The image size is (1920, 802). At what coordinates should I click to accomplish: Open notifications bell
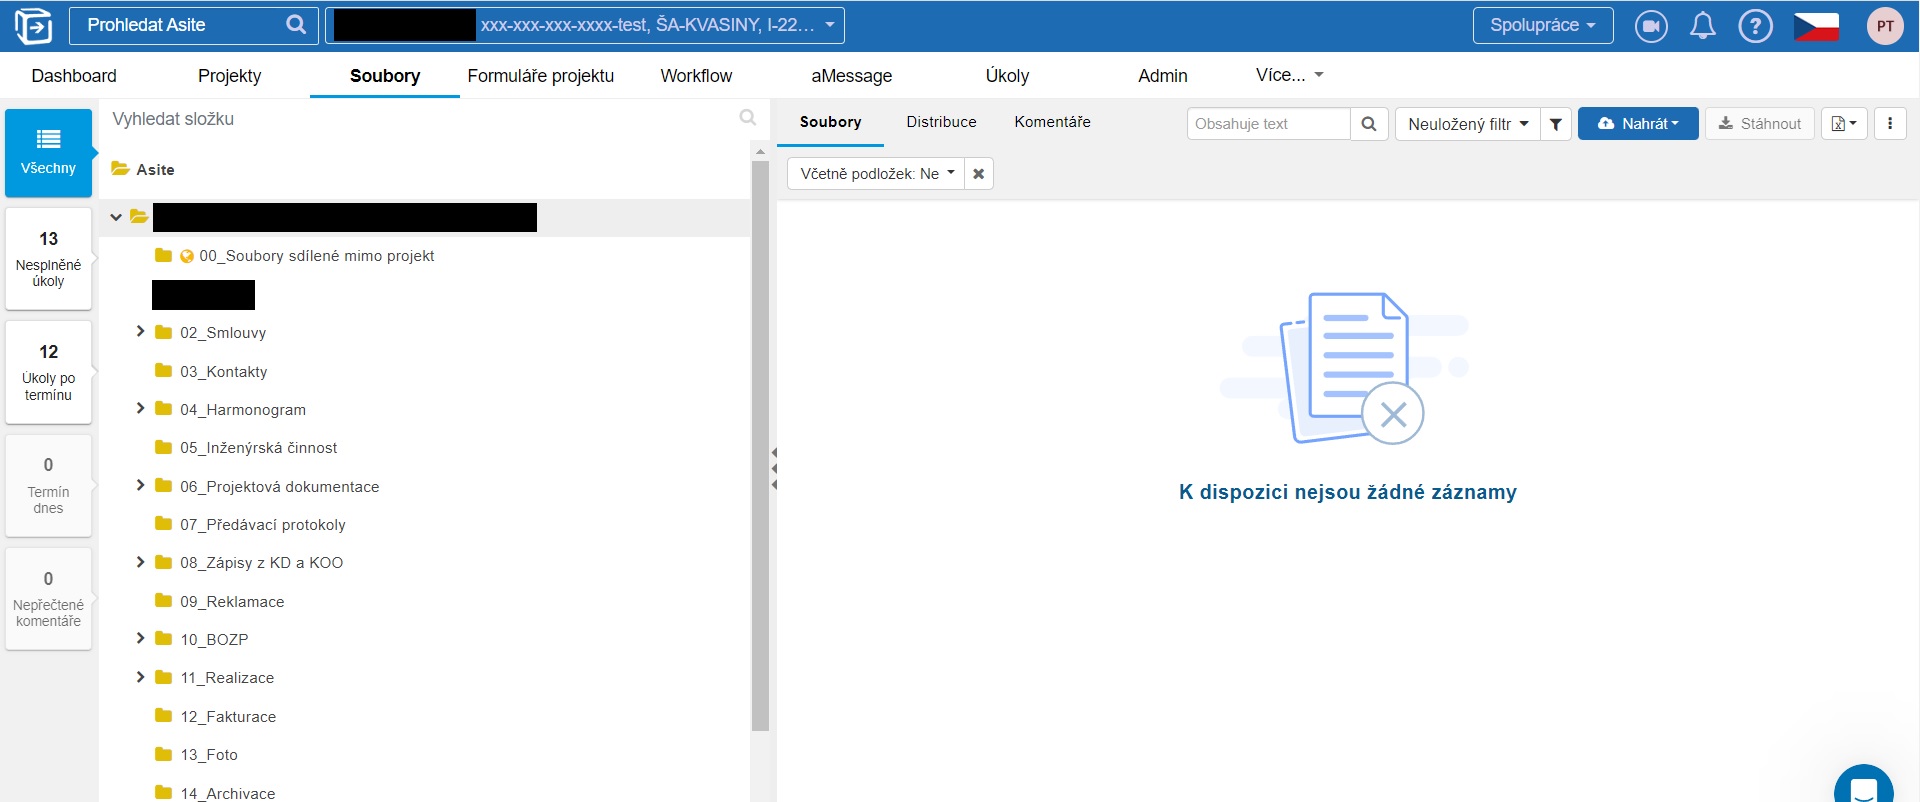pyautogui.click(x=1702, y=26)
